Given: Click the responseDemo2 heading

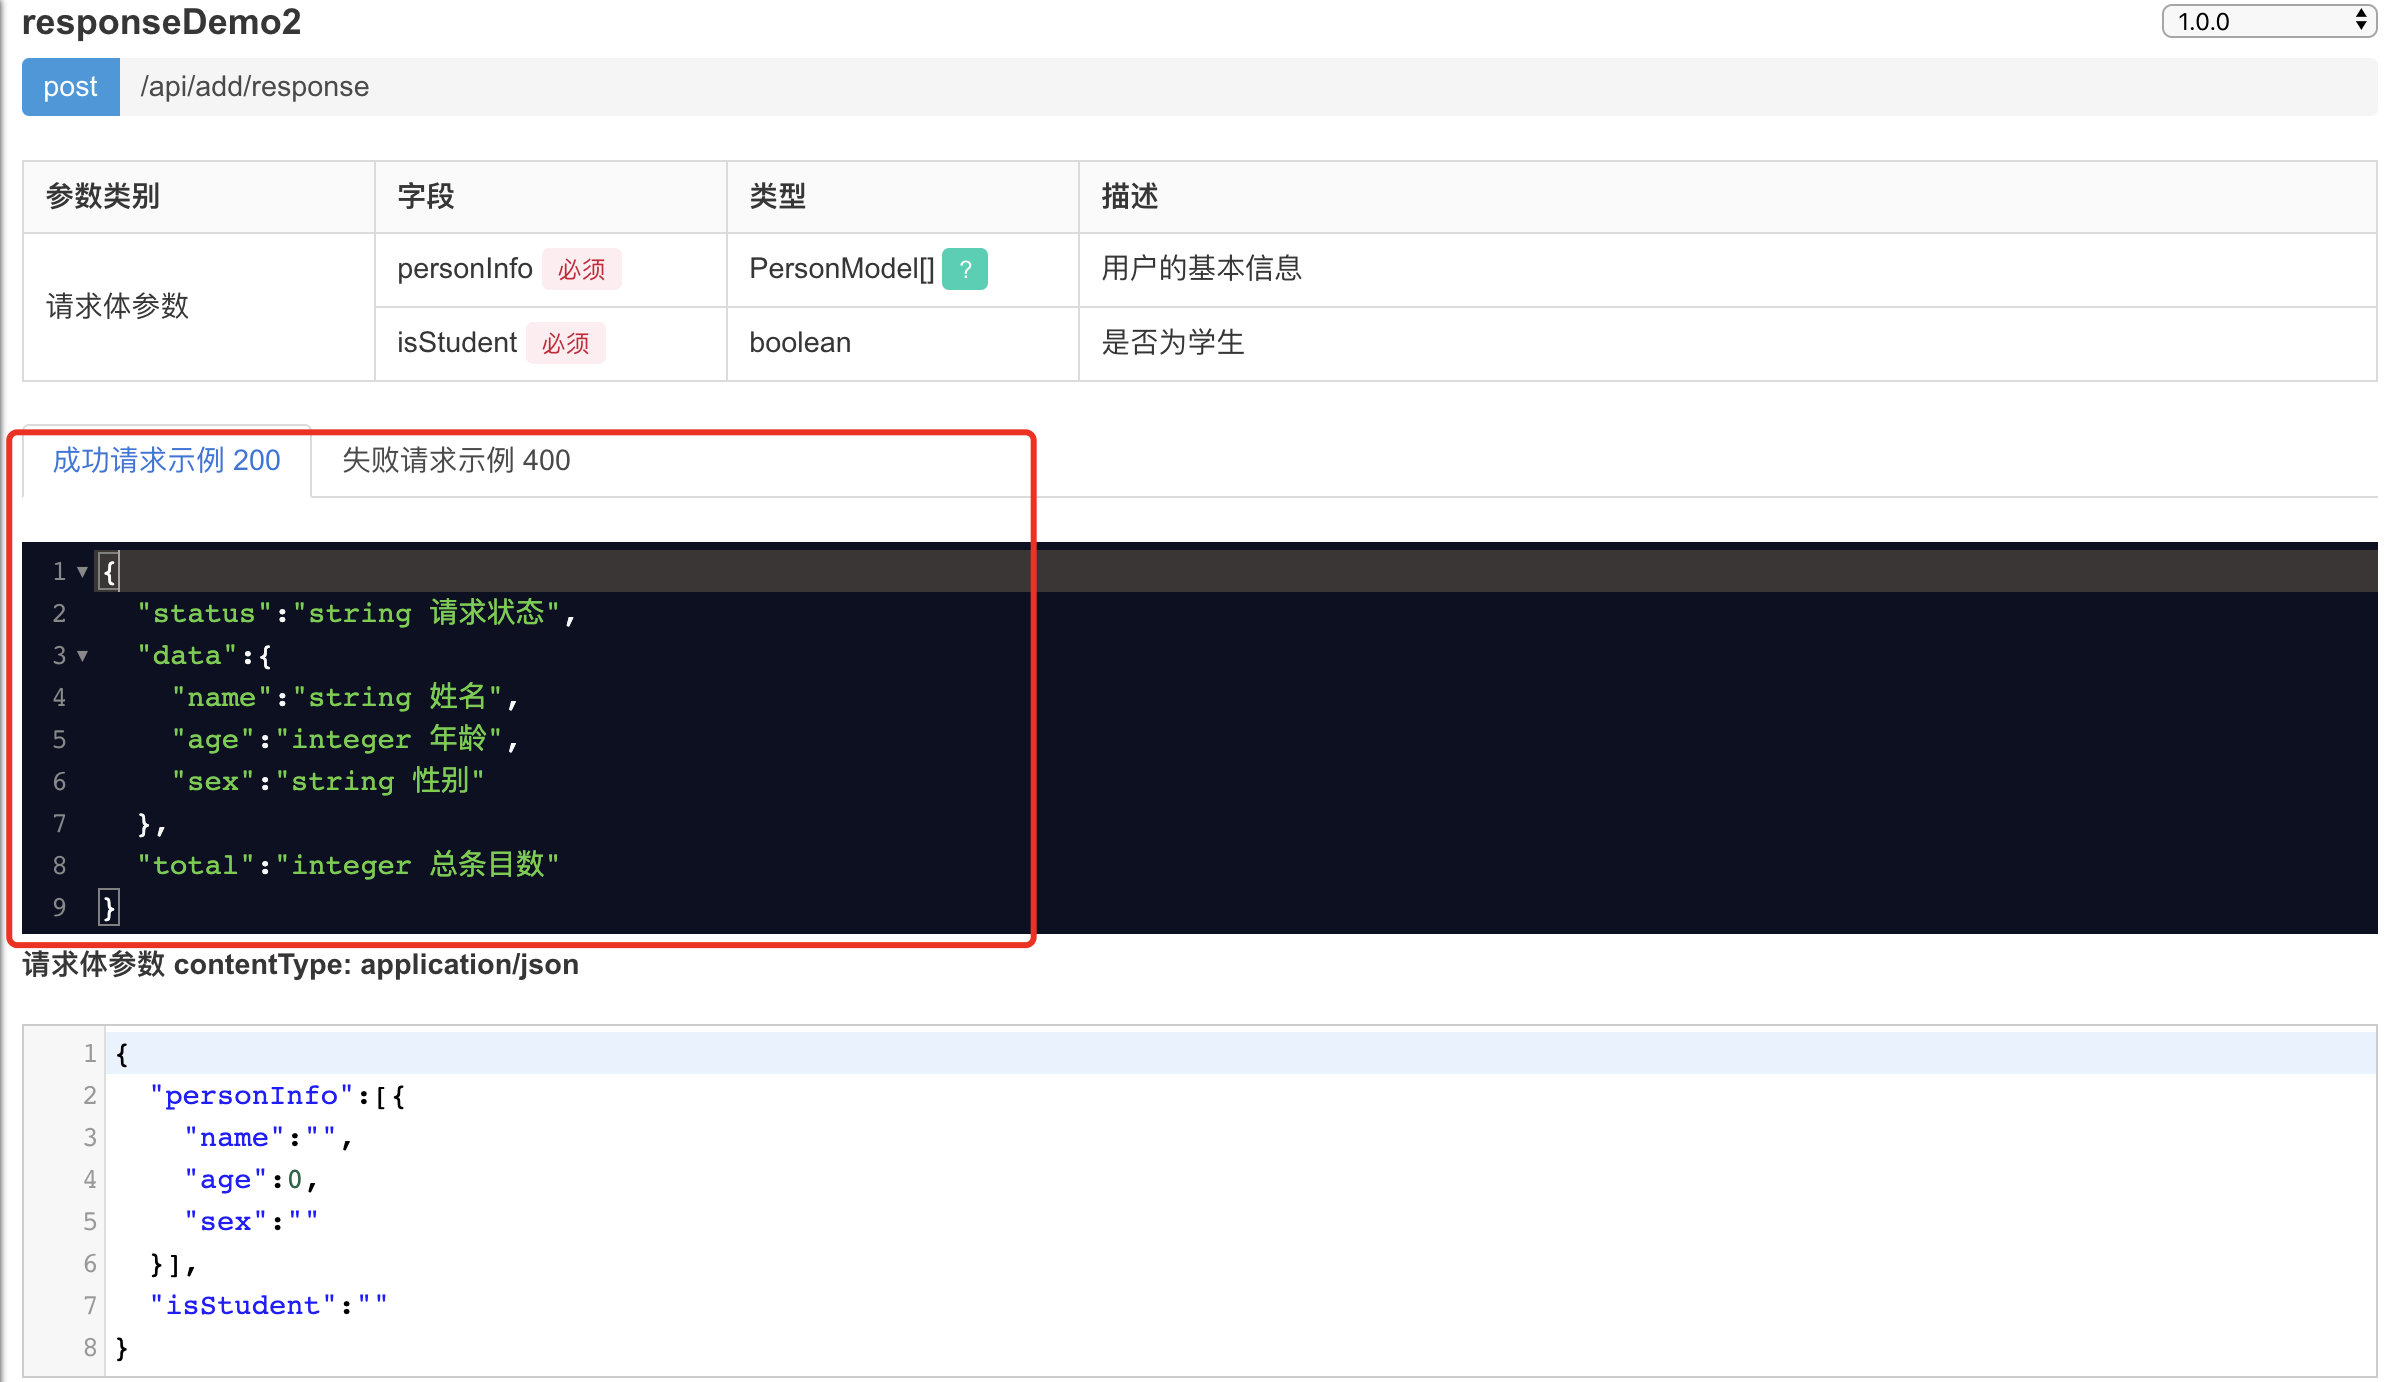Looking at the screenshot, I should coord(161,21).
